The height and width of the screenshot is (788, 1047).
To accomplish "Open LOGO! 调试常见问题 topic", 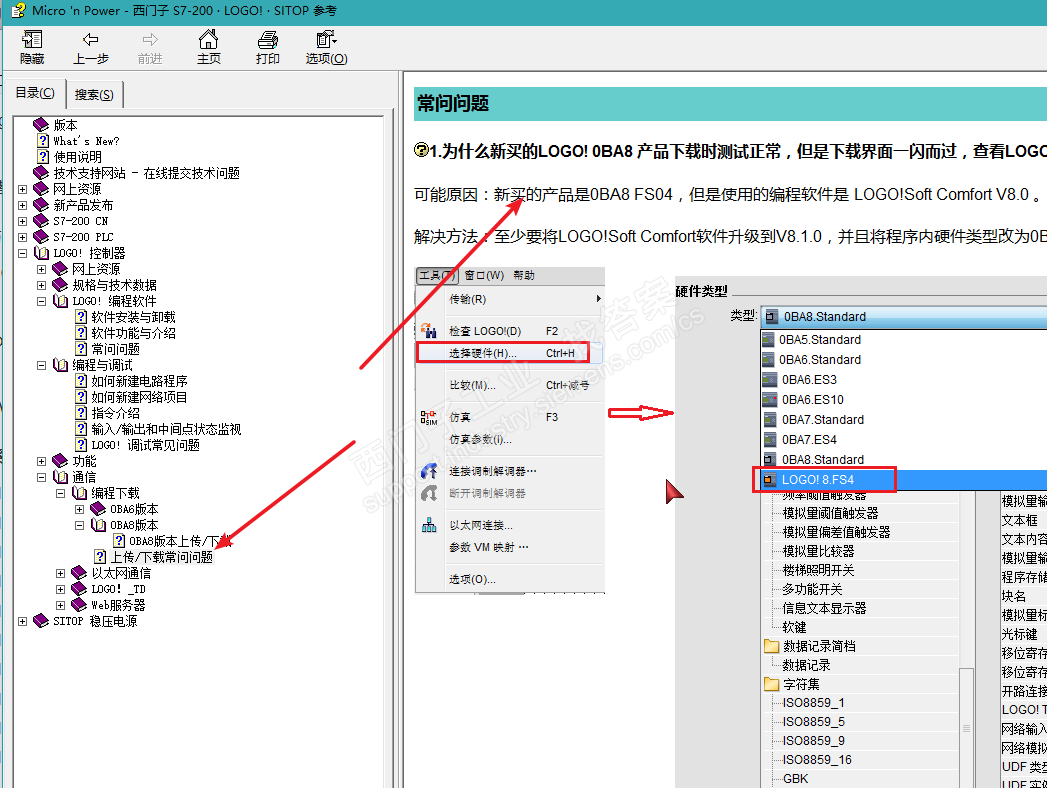I will pyautogui.click(x=146, y=445).
